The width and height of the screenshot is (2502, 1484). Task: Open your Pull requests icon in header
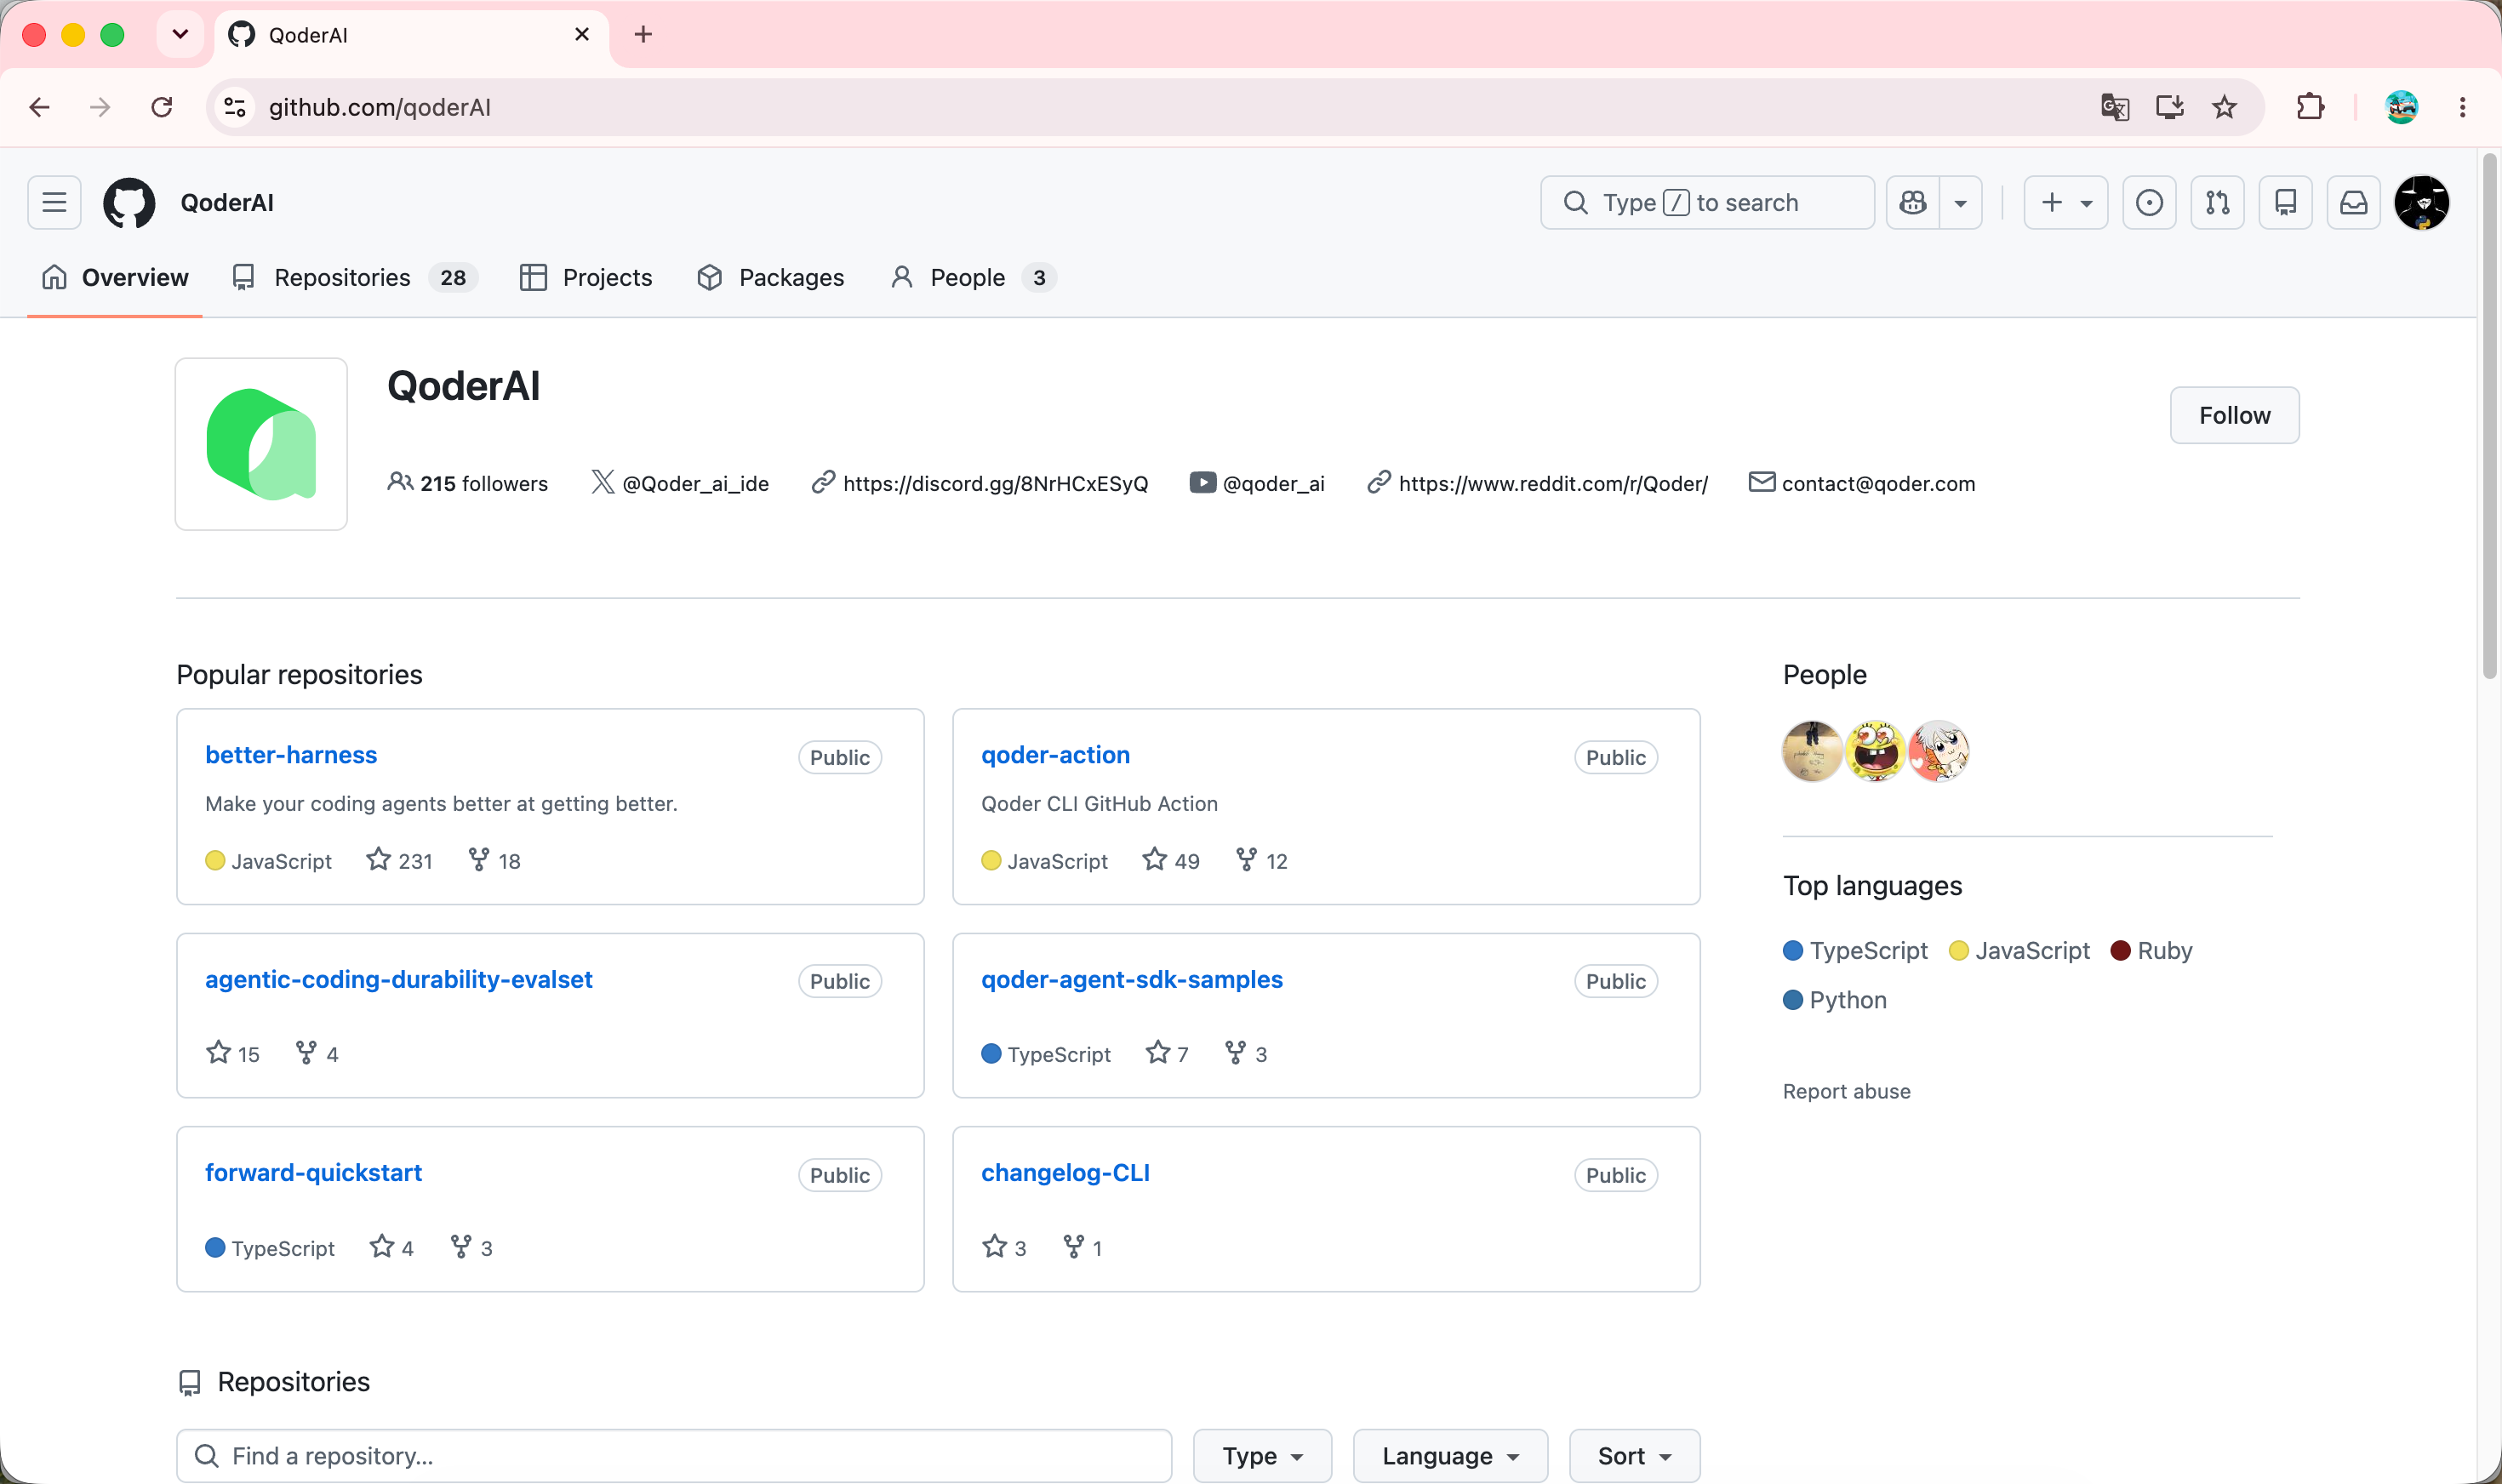(2217, 203)
